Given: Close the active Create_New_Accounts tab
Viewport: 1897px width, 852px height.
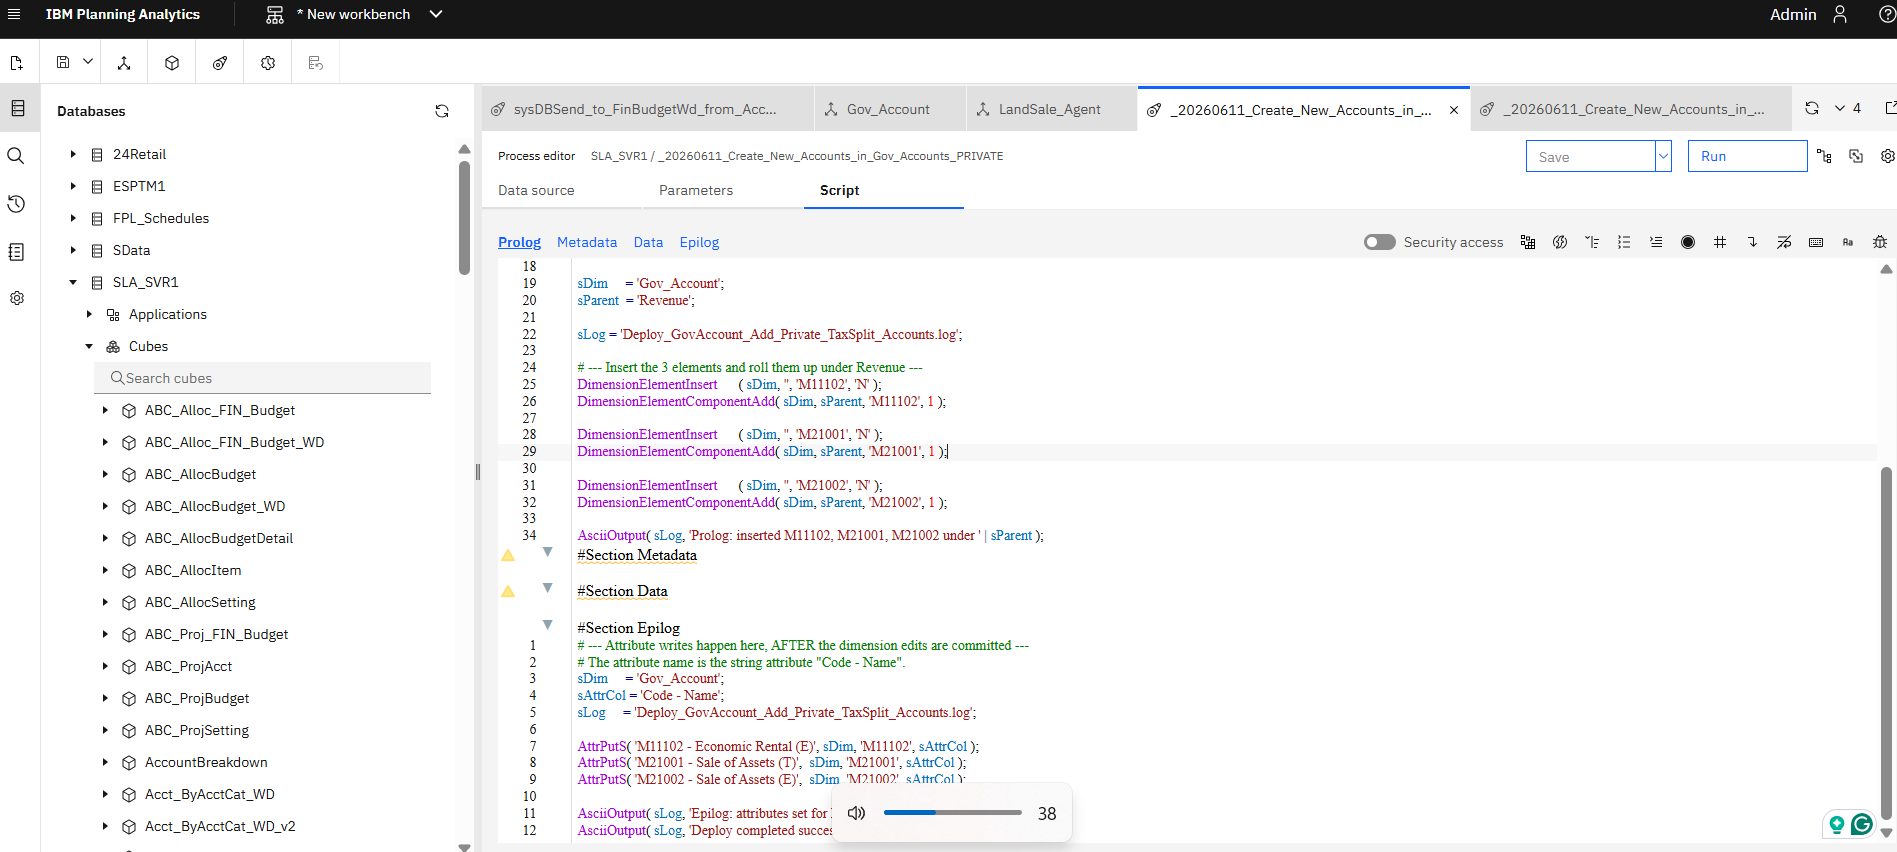Looking at the screenshot, I should [x=1454, y=110].
